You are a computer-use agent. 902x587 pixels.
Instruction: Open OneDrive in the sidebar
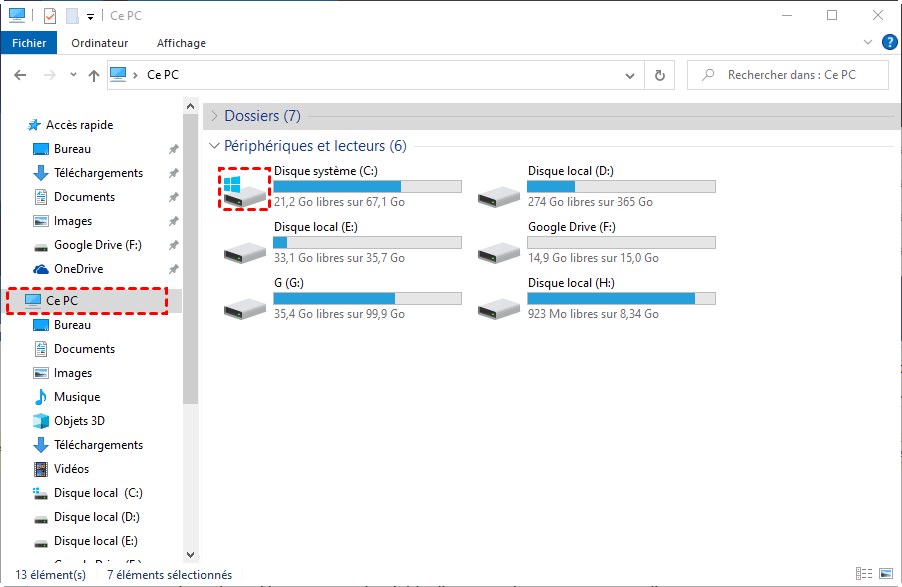78,269
